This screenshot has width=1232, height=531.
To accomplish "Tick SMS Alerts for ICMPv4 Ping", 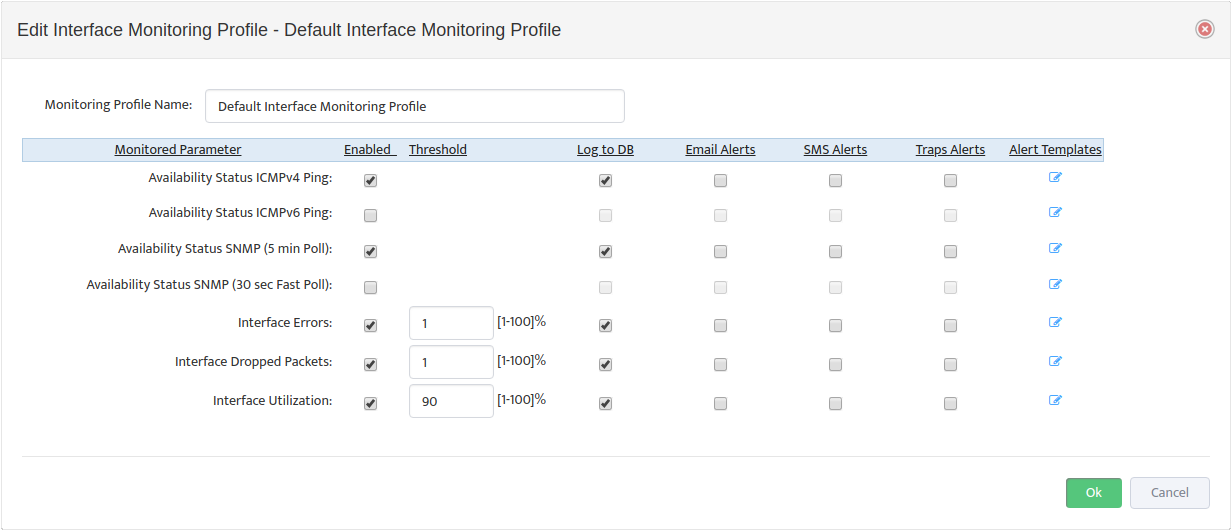I will [835, 181].
